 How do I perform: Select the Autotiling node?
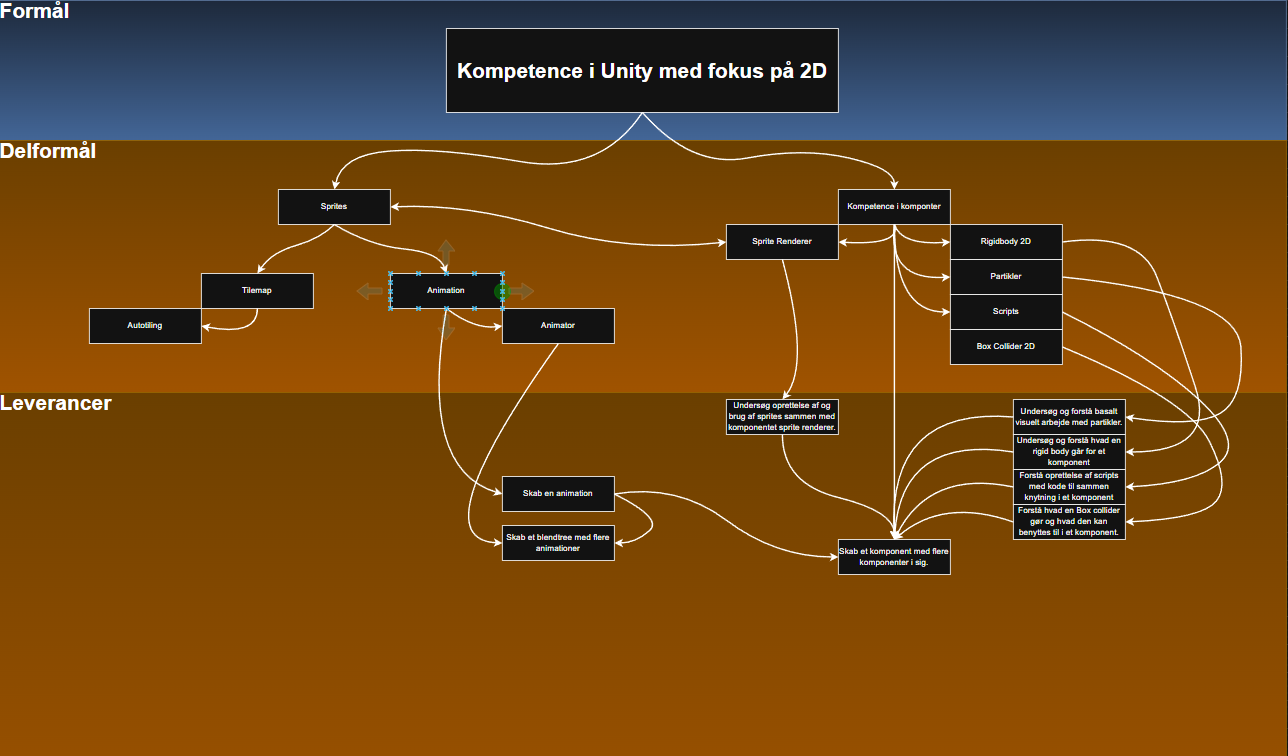145,326
